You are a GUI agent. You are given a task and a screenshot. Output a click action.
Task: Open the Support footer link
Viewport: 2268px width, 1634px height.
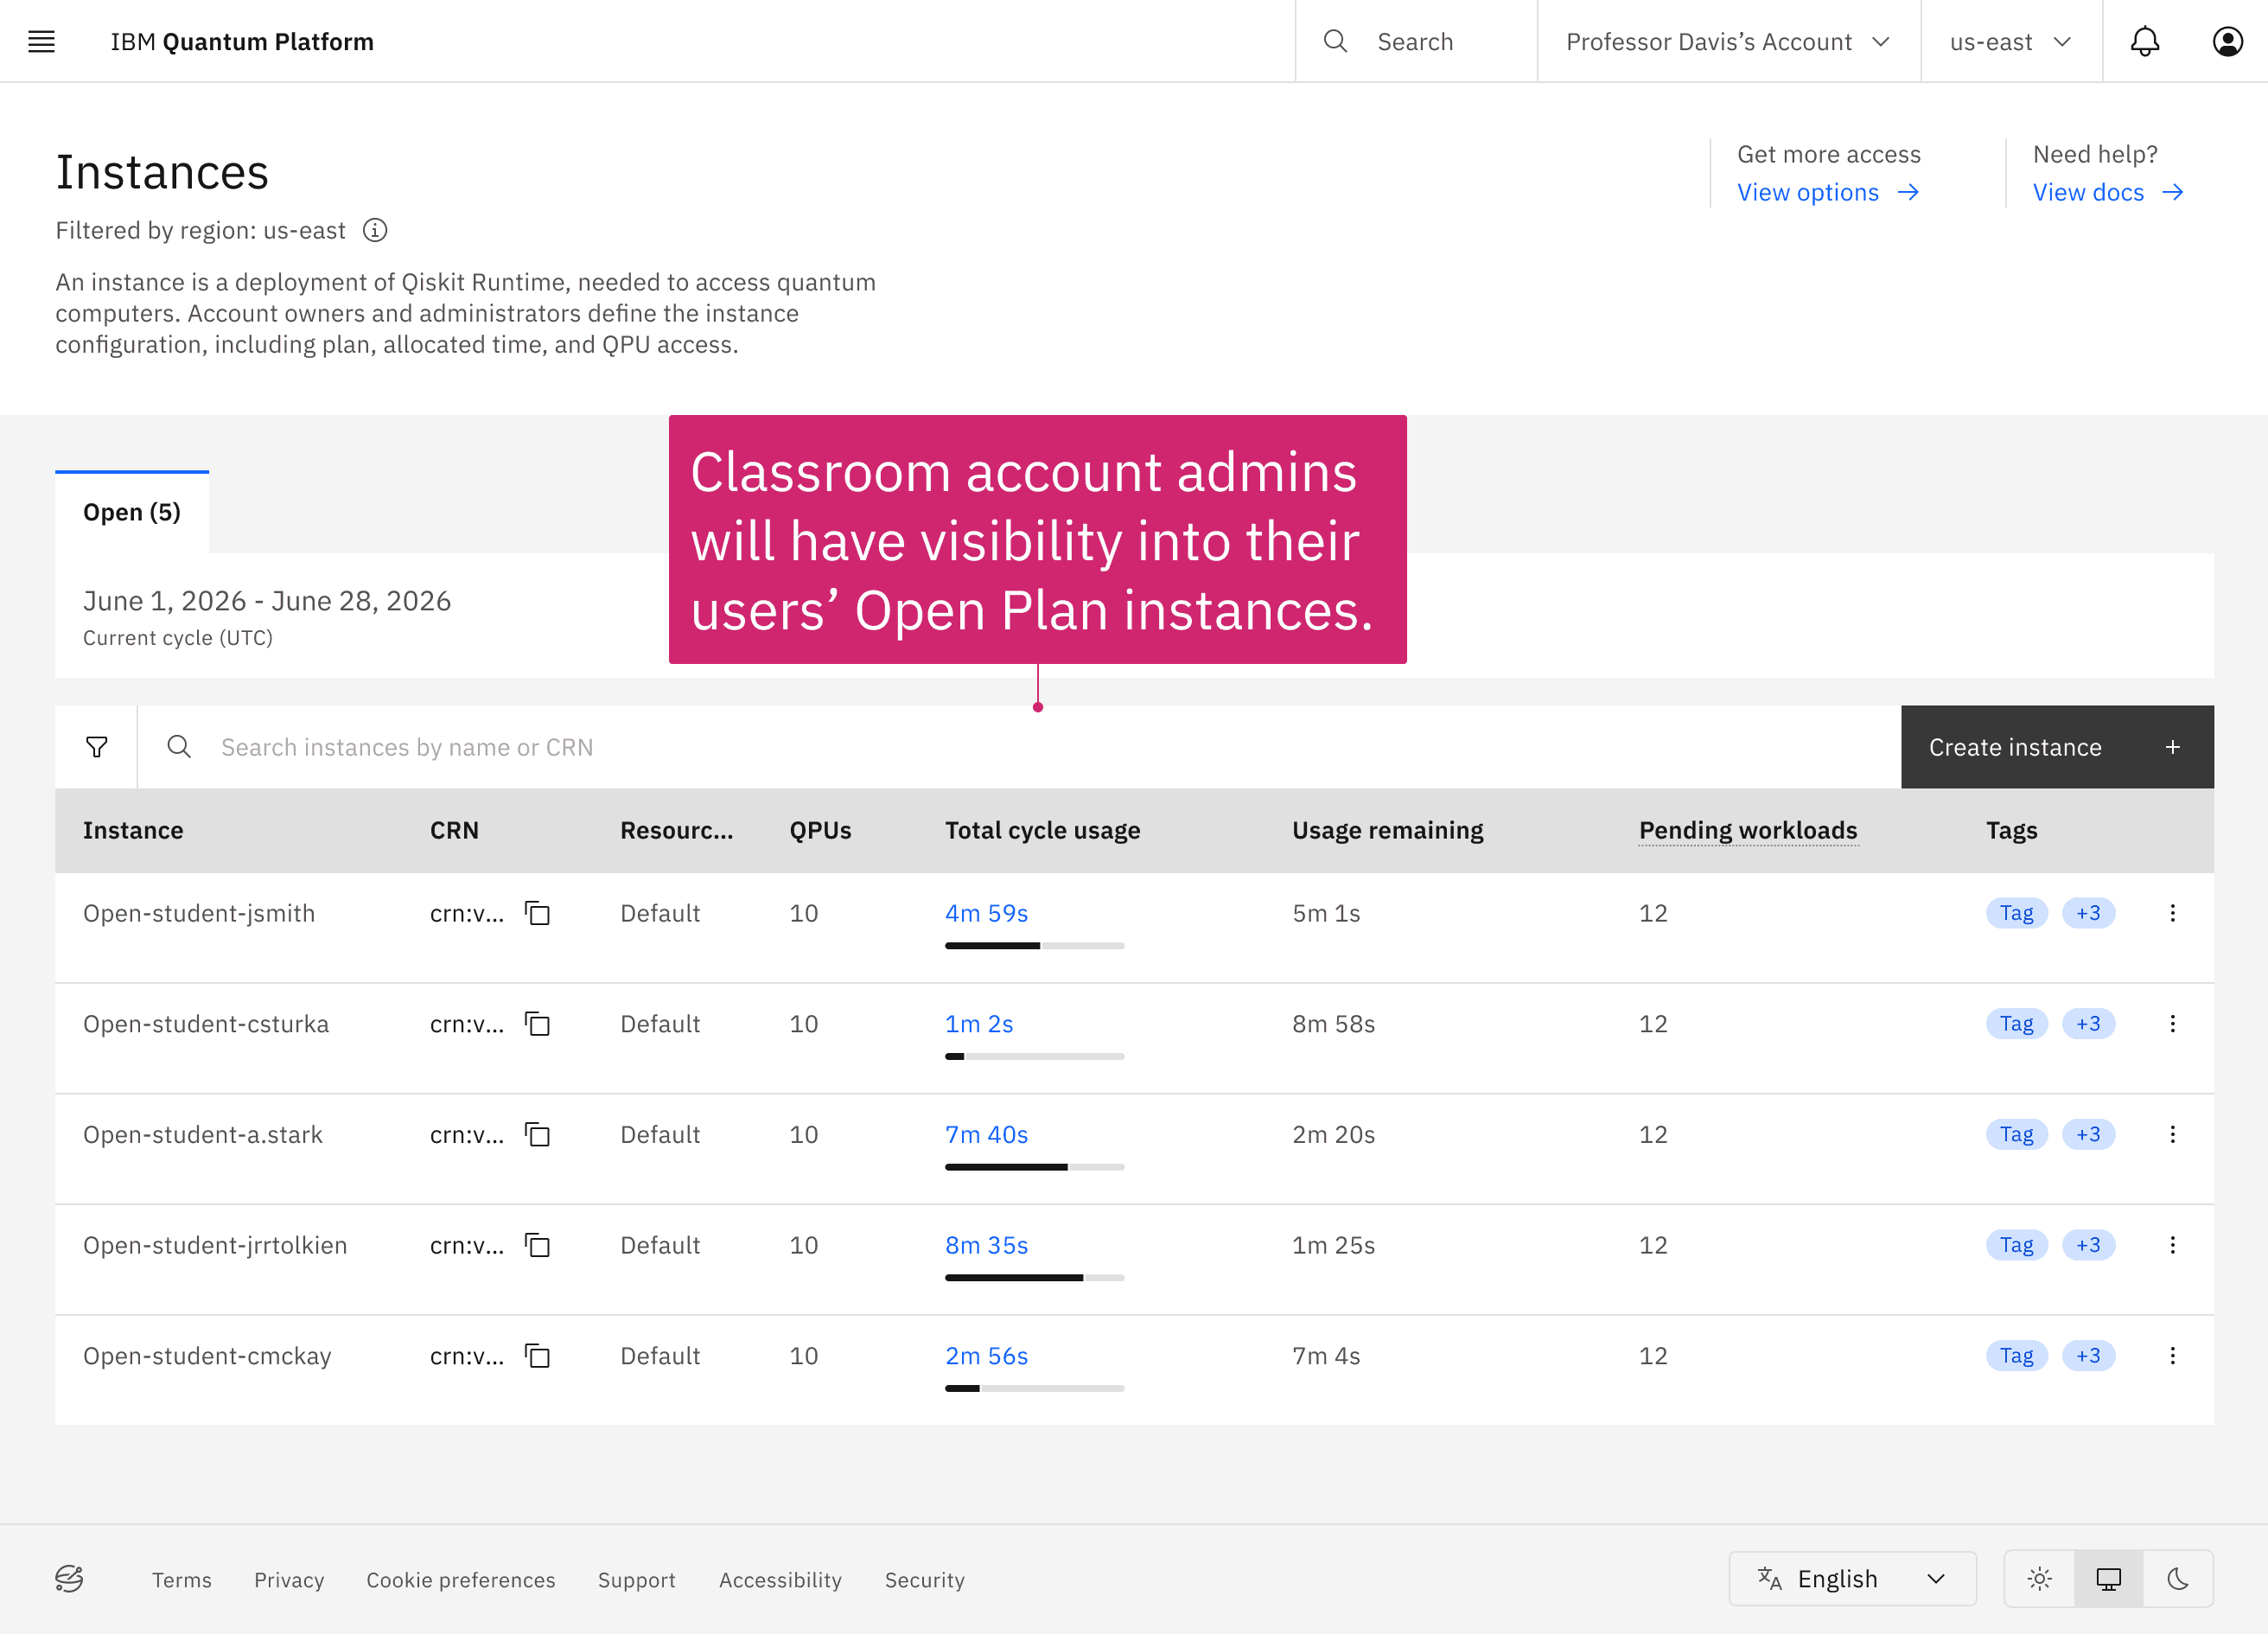point(636,1580)
